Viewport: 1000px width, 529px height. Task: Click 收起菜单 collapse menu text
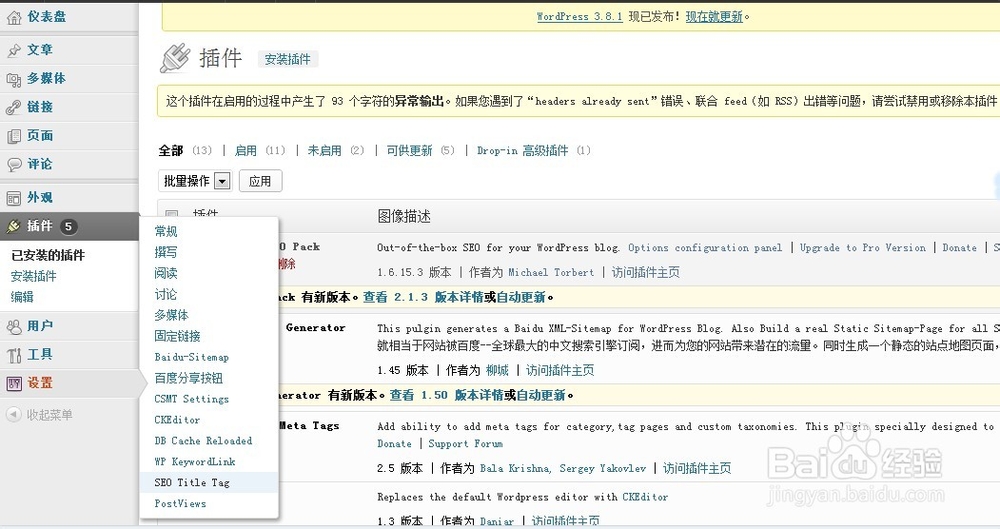(x=49, y=415)
